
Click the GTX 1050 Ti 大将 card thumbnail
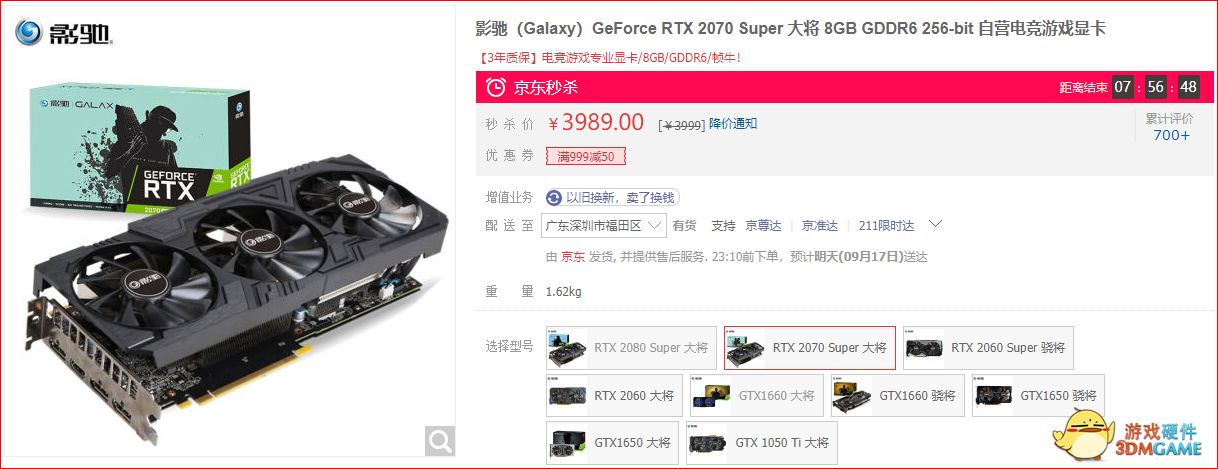708,443
